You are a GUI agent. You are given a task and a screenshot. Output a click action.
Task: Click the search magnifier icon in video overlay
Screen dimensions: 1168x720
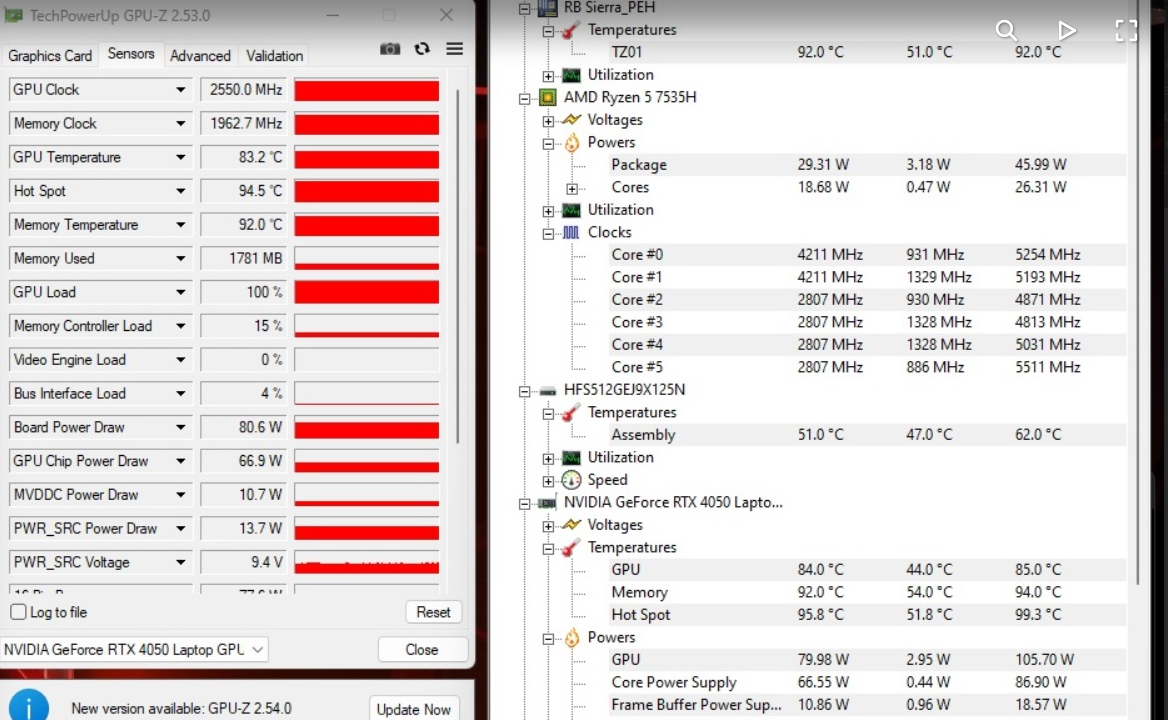(1006, 30)
